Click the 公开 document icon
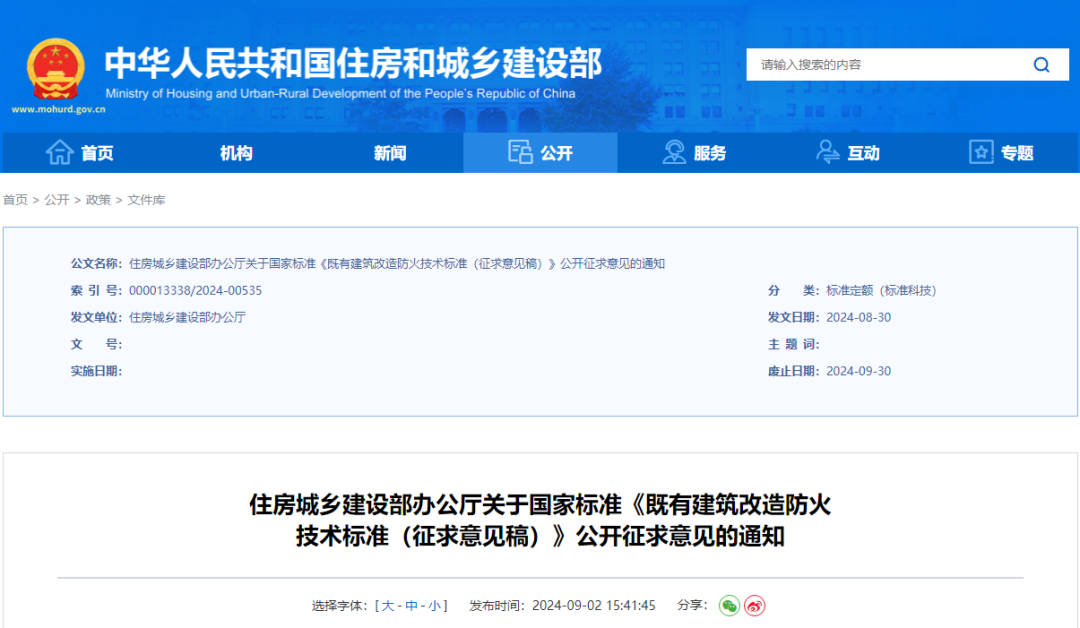 coord(520,152)
